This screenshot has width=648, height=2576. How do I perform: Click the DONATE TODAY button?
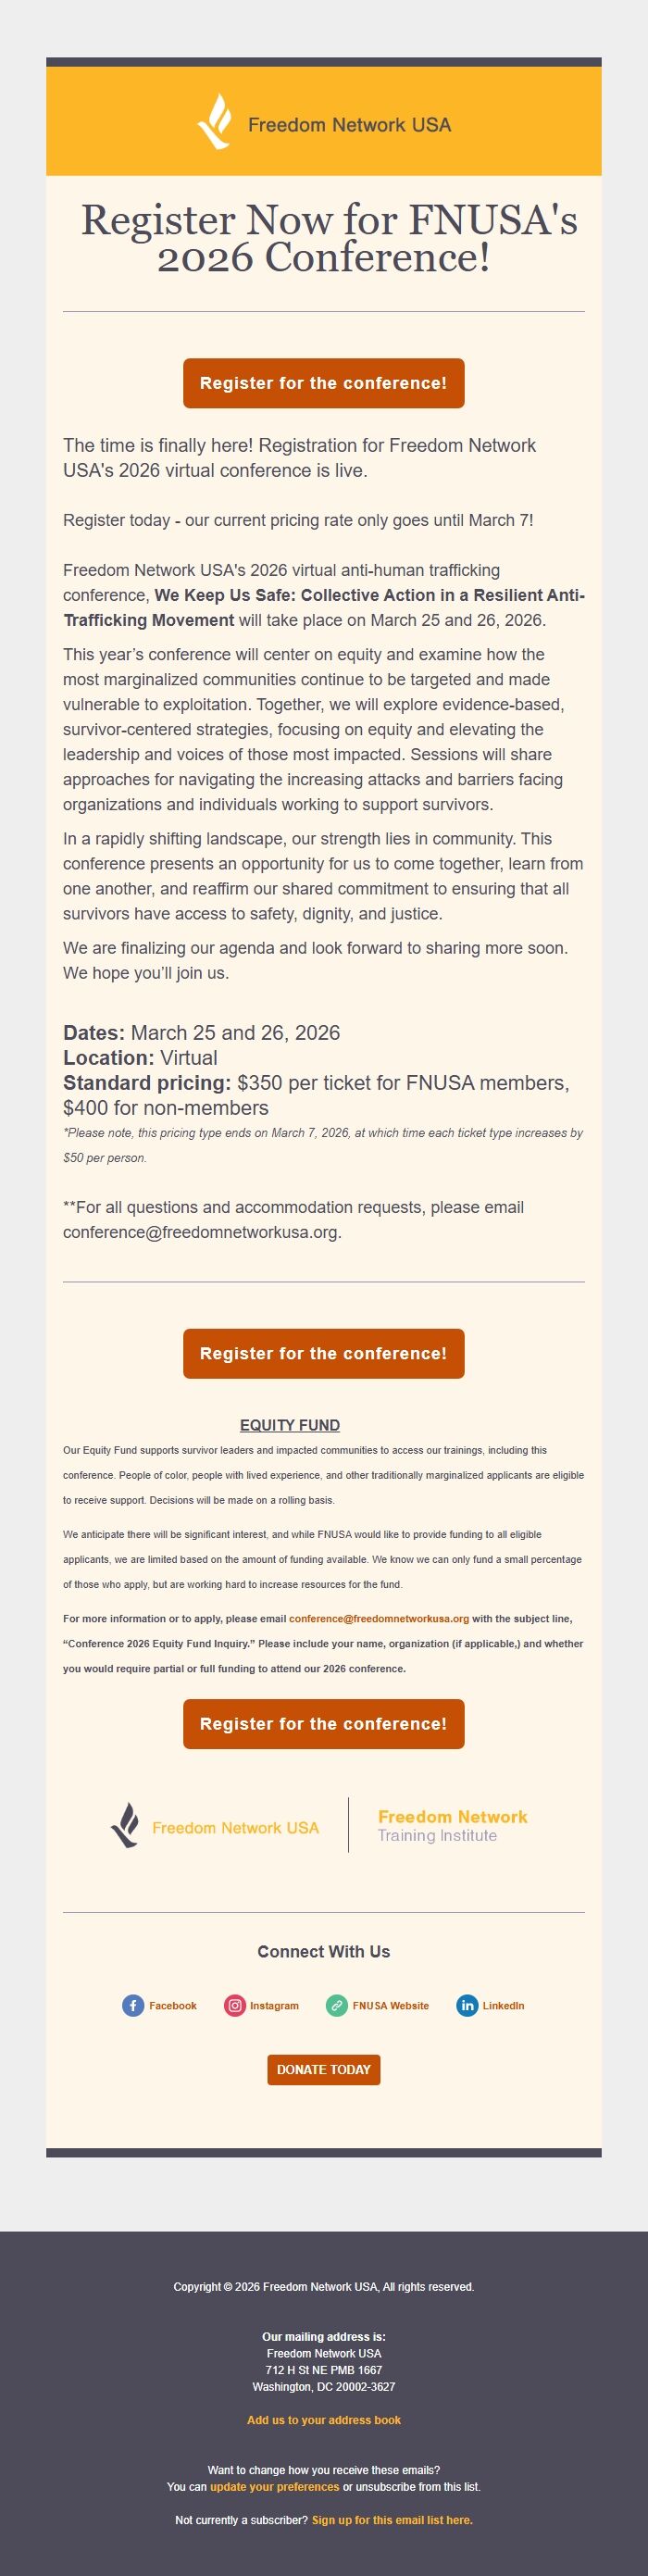pos(324,2069)
